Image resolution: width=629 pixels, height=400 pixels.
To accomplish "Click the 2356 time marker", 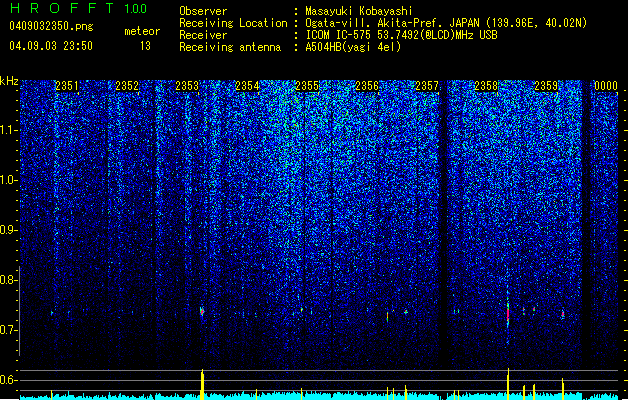I will click(x=367, y=86).
